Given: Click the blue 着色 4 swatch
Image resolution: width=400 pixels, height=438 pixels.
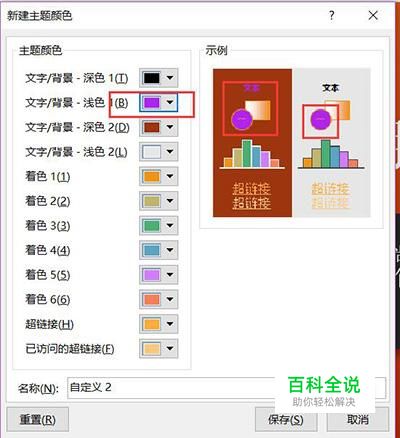Looking at the screenshot, I should (152, 250).
